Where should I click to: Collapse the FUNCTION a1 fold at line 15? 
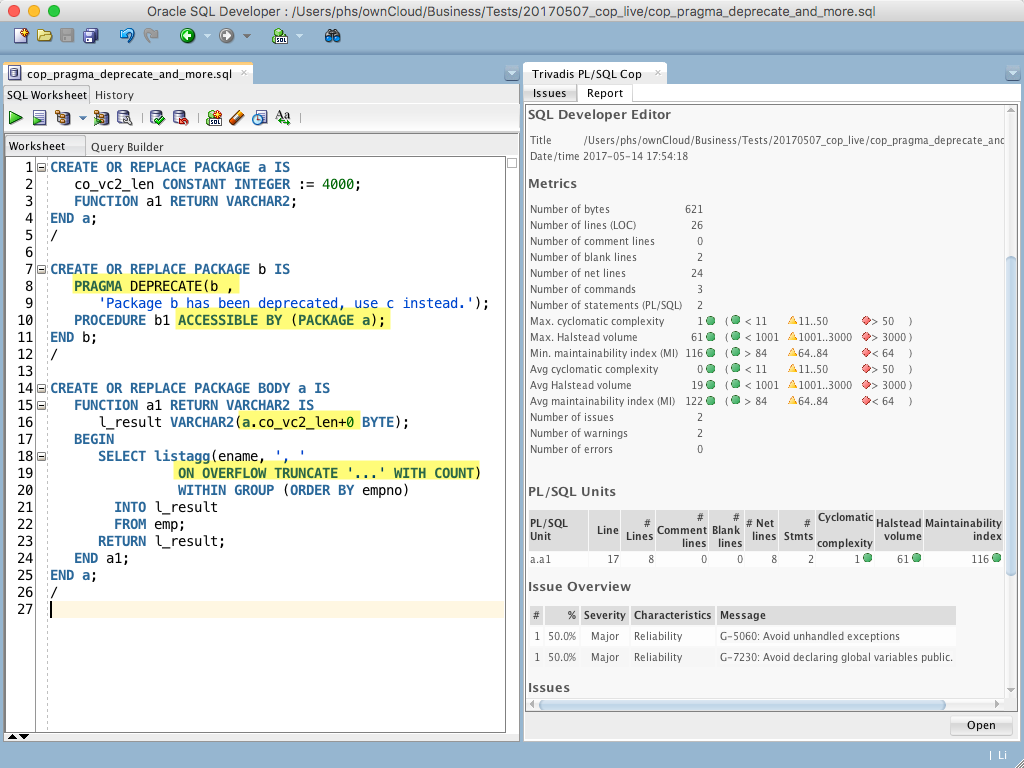click(41, 405)
